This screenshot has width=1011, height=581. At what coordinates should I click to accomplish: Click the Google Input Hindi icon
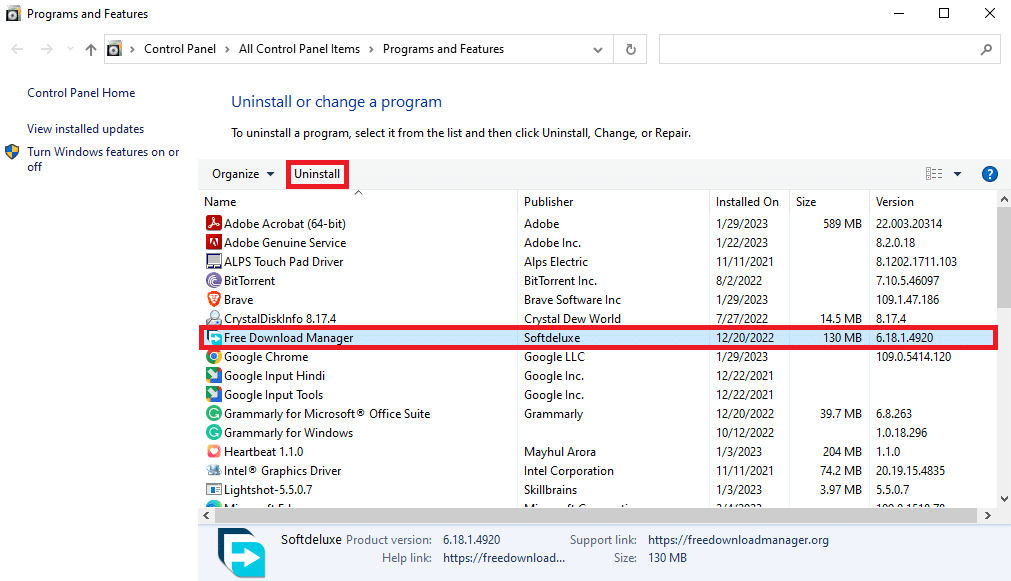[x=213, y=375]
